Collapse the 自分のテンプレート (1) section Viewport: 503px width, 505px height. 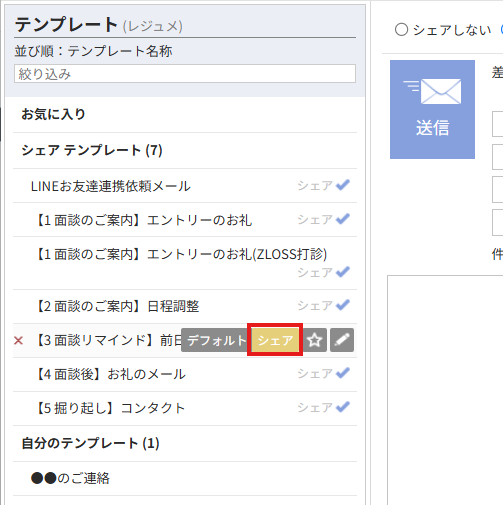(90, 443)
